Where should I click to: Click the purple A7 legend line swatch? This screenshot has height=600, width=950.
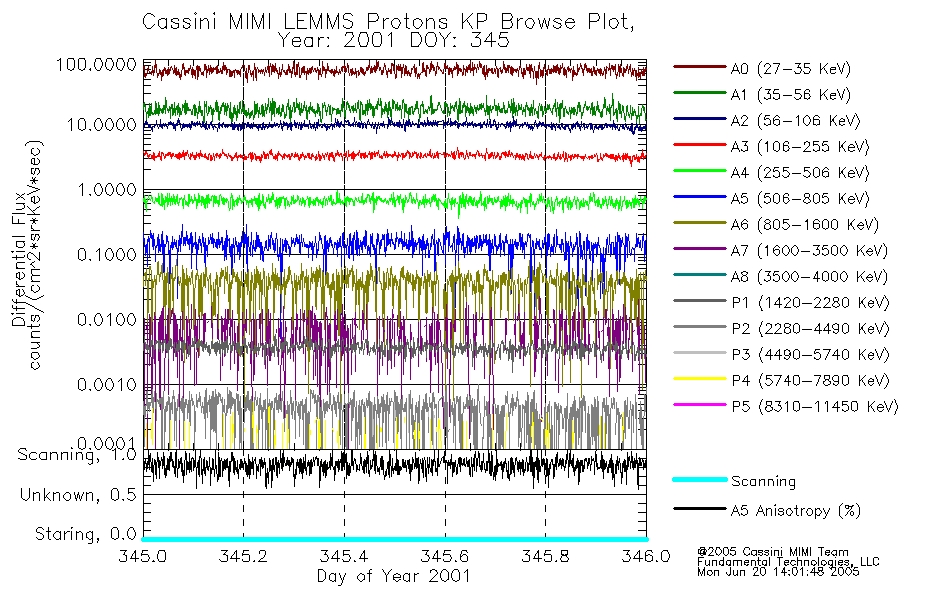click(699, 248)
